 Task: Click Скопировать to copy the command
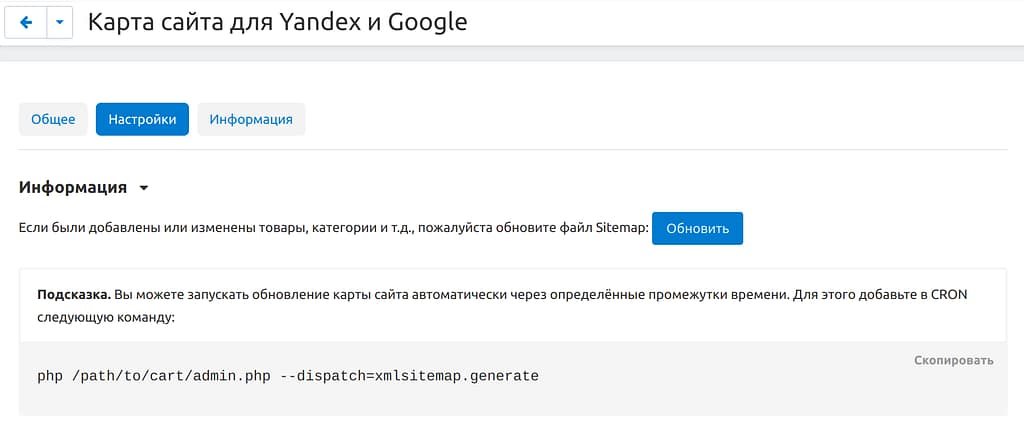[953, 360]
